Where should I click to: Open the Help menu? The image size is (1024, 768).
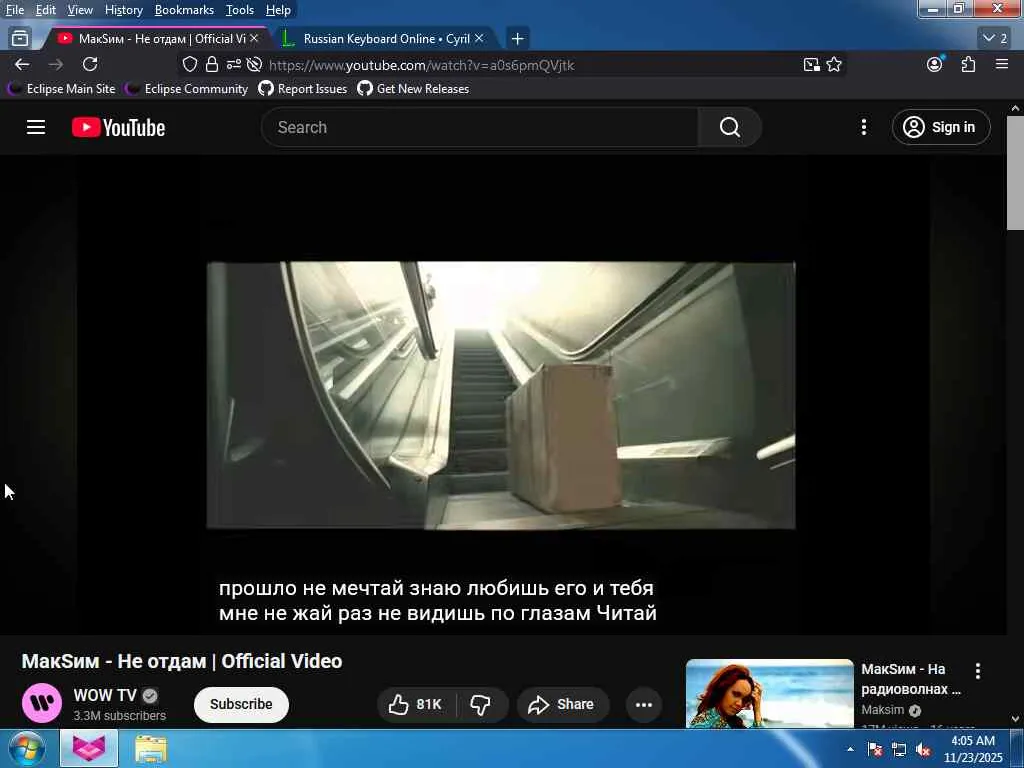pos(278,10)
